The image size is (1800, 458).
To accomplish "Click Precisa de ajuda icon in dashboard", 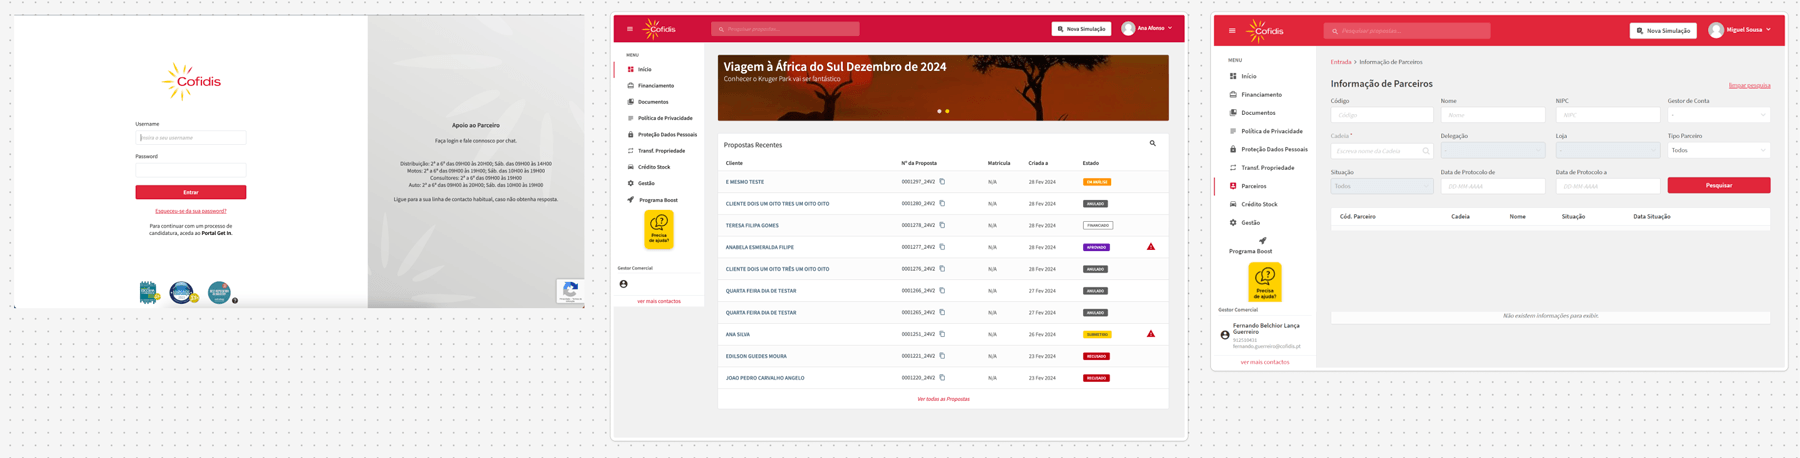I will coord(659,230).
